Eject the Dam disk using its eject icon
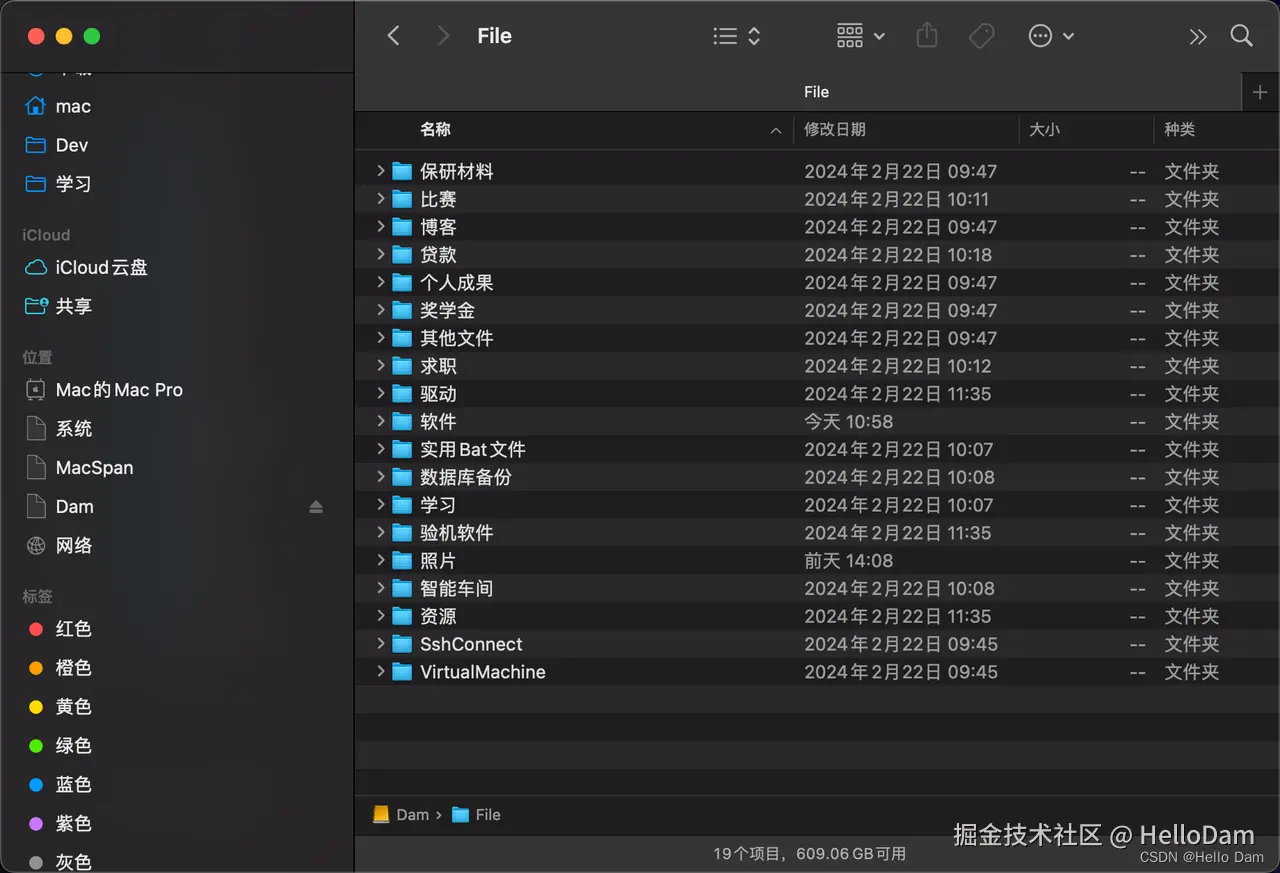 [316, 507]
